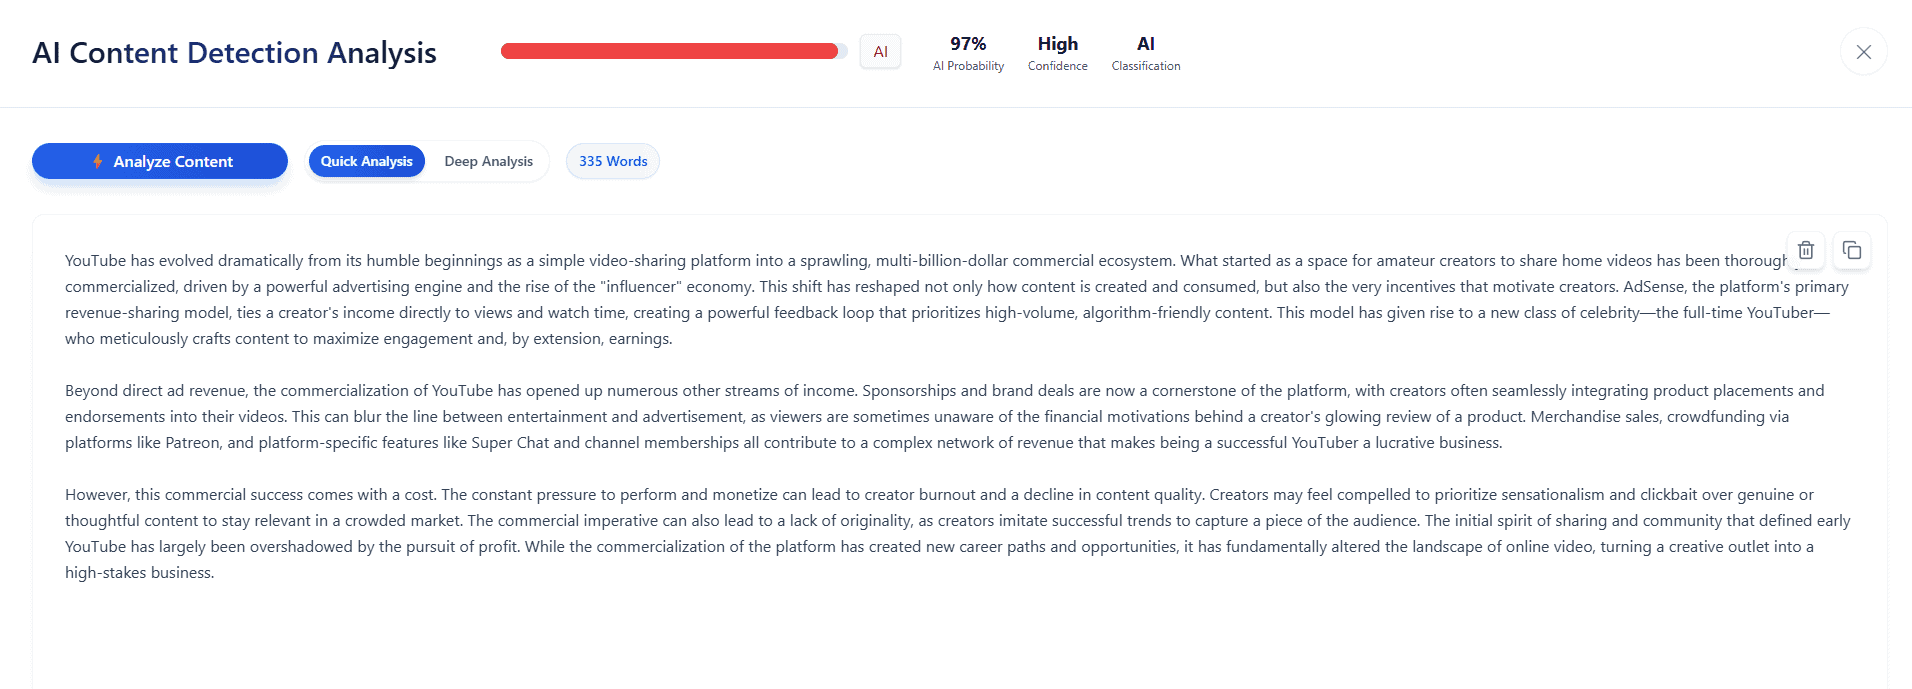This screenshot has width=1912, height=689.
Task: Click the High Confidence indicator
Action: tap(1057, 53)
